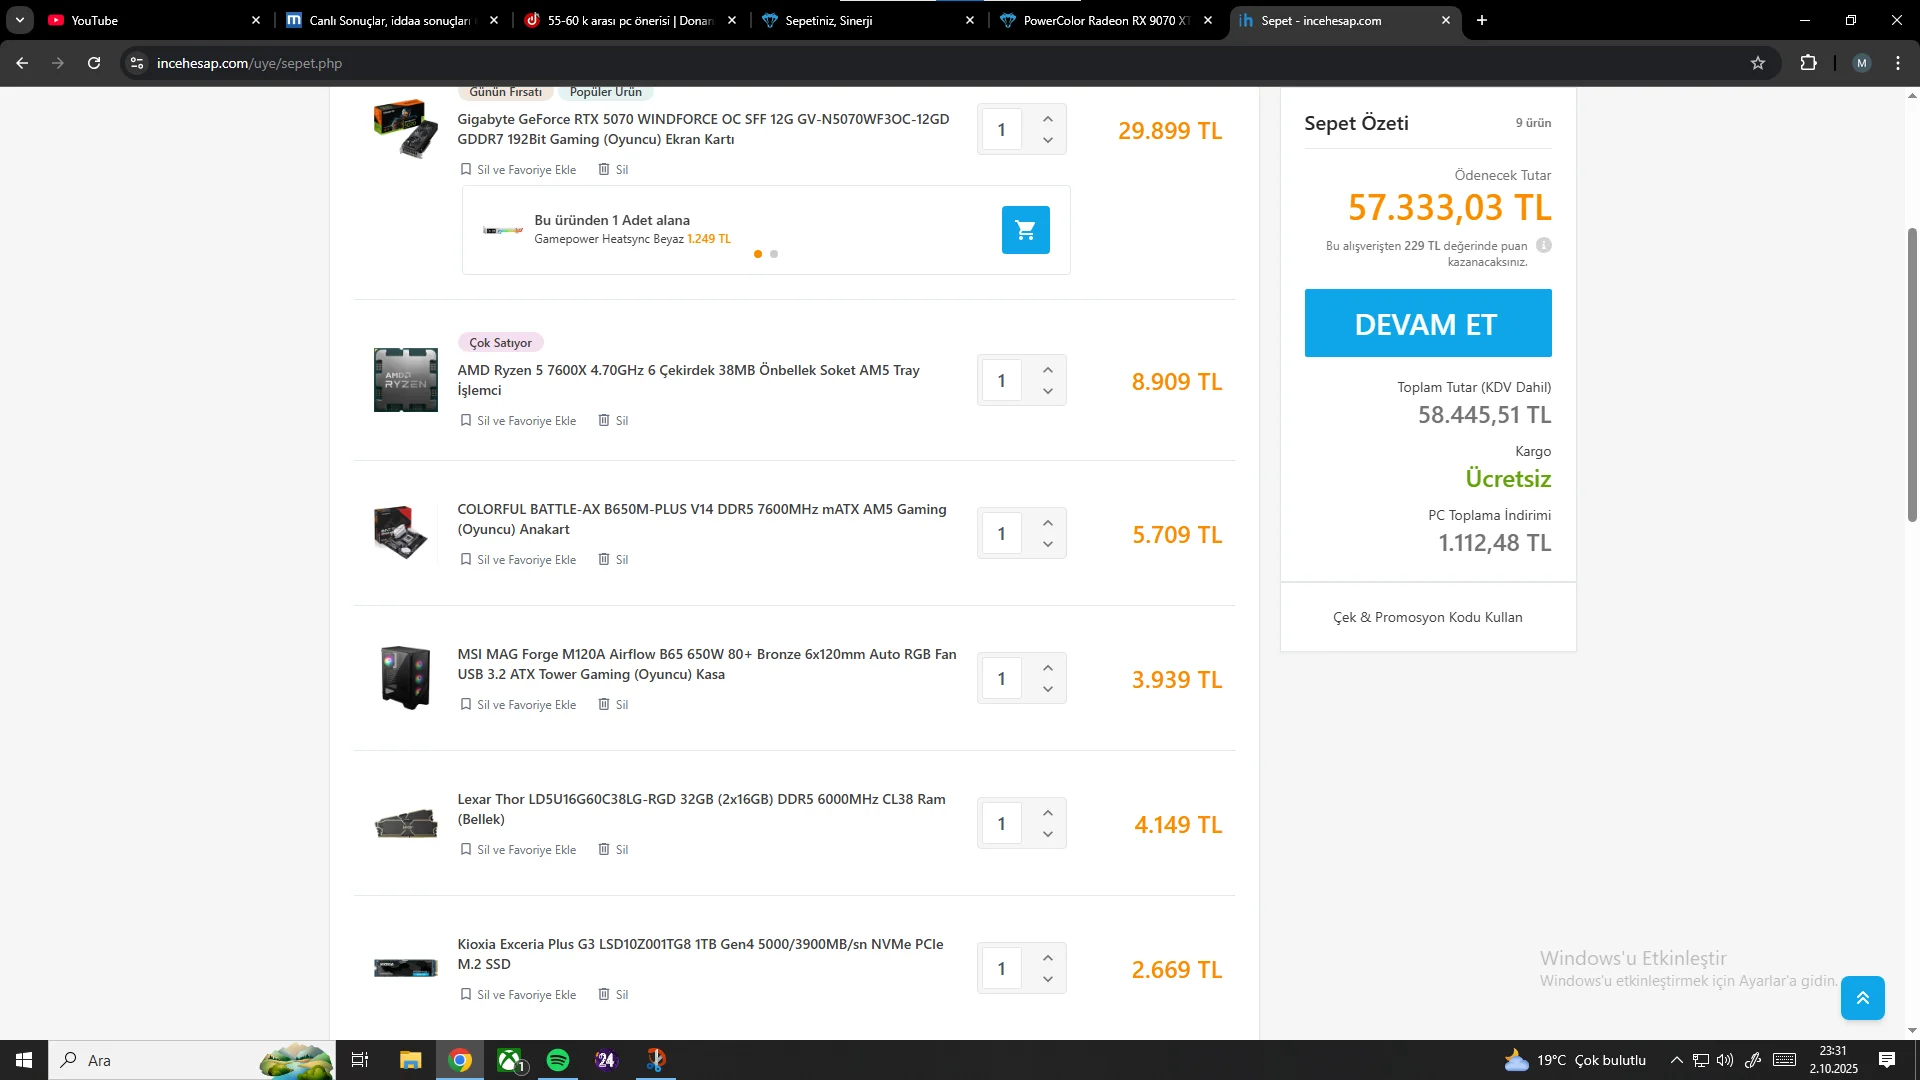Click trash icon to delete Ryzen 5 7600X
This screenshot has height=1080, width=1920.
point(604,420)
